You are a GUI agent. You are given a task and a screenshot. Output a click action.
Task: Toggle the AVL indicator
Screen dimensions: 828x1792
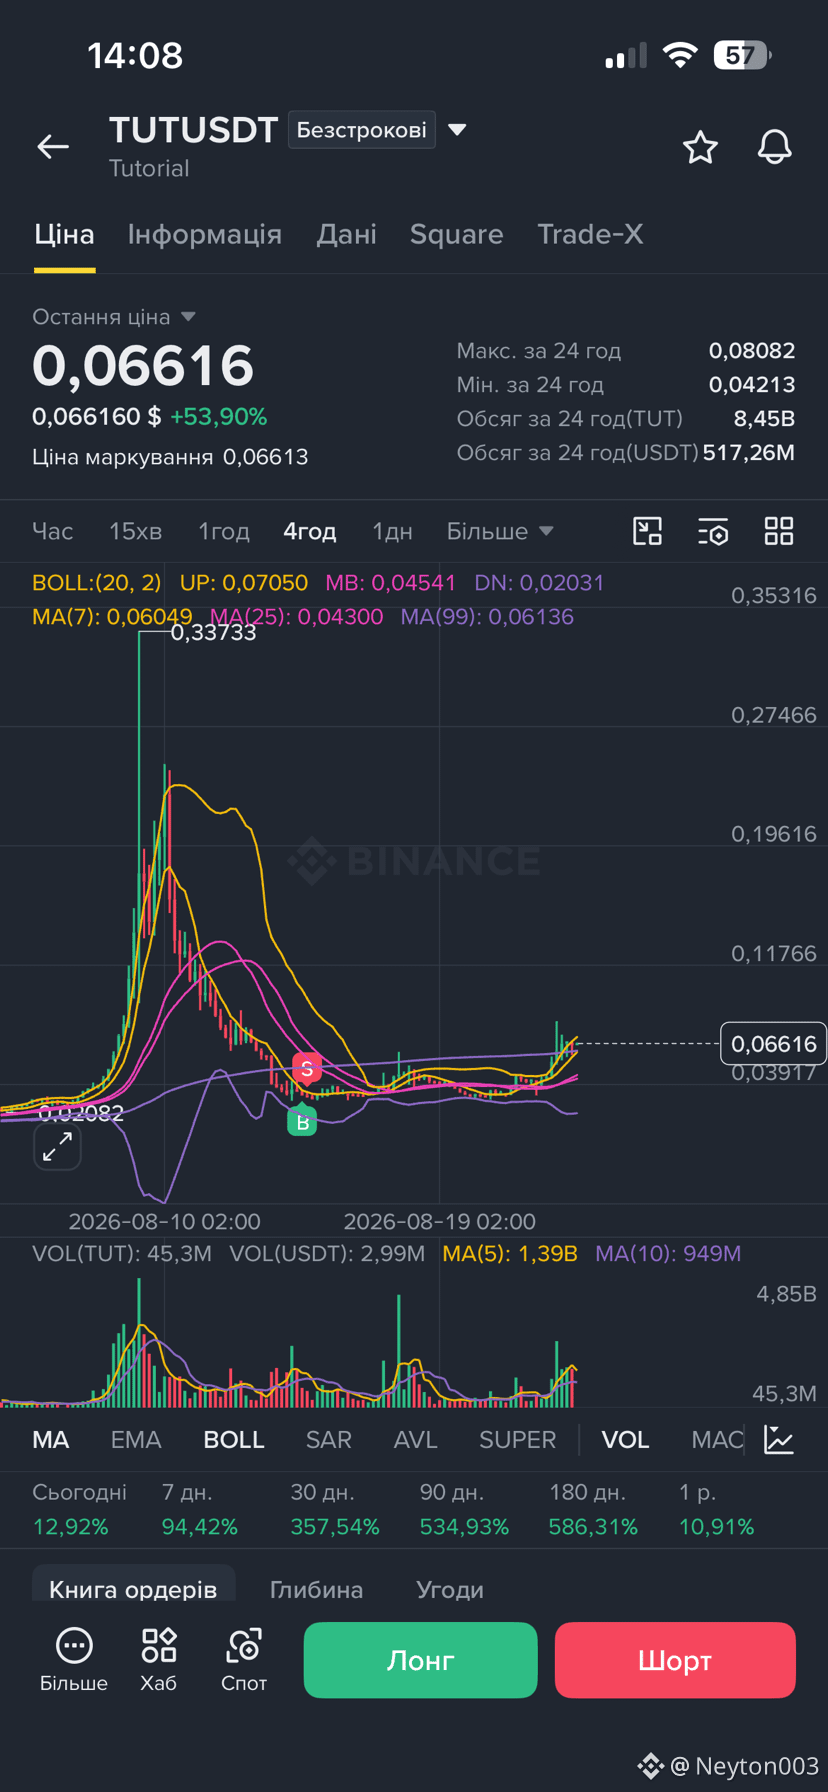coord(416,1440)
